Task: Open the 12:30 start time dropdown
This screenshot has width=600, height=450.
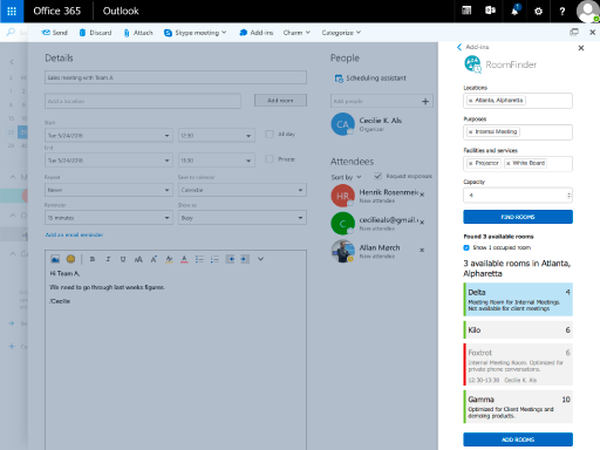Action: coord(217,135)
